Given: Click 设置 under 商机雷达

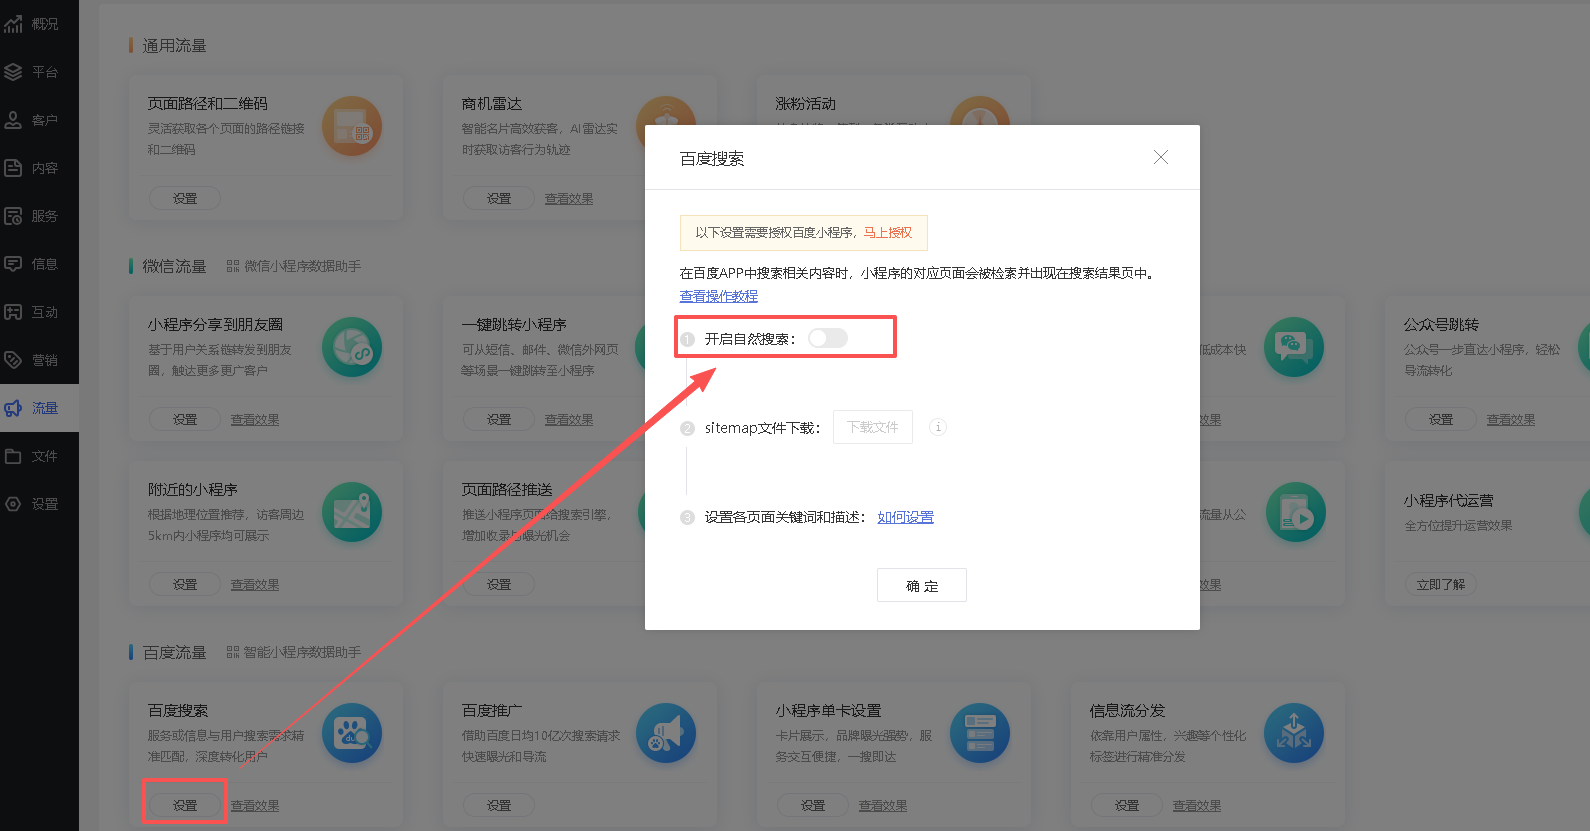Looking at the screenshot, I should (499, 198).
